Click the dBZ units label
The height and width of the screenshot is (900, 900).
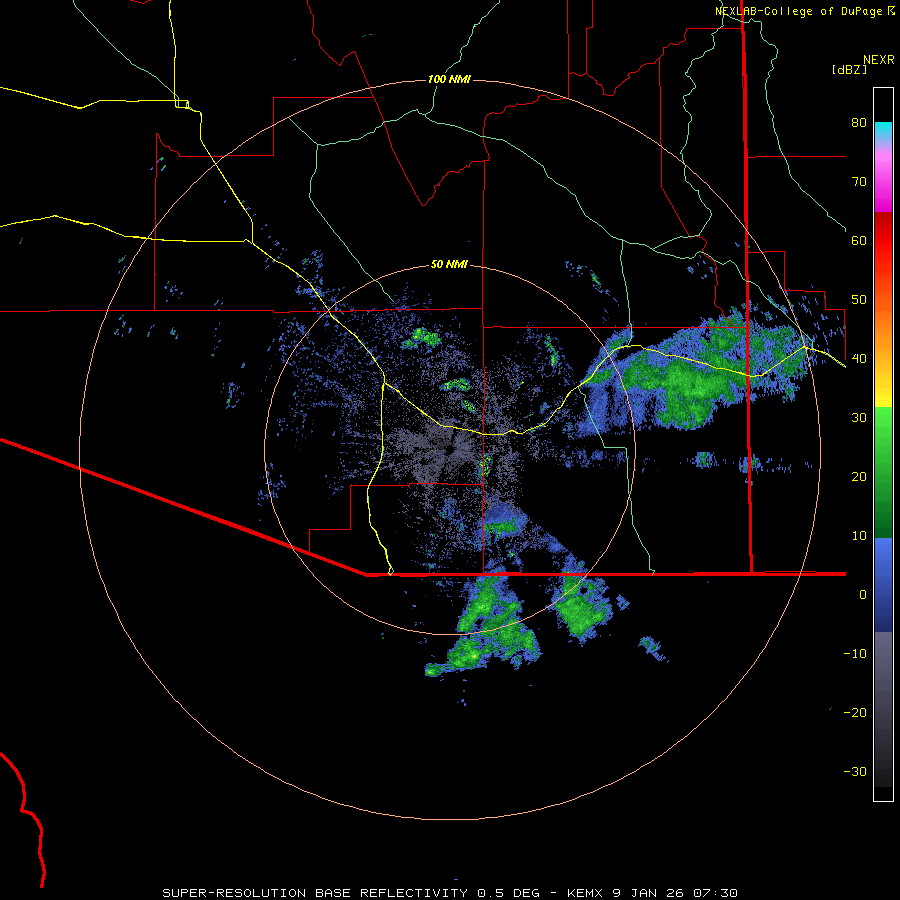pos(849,69)
